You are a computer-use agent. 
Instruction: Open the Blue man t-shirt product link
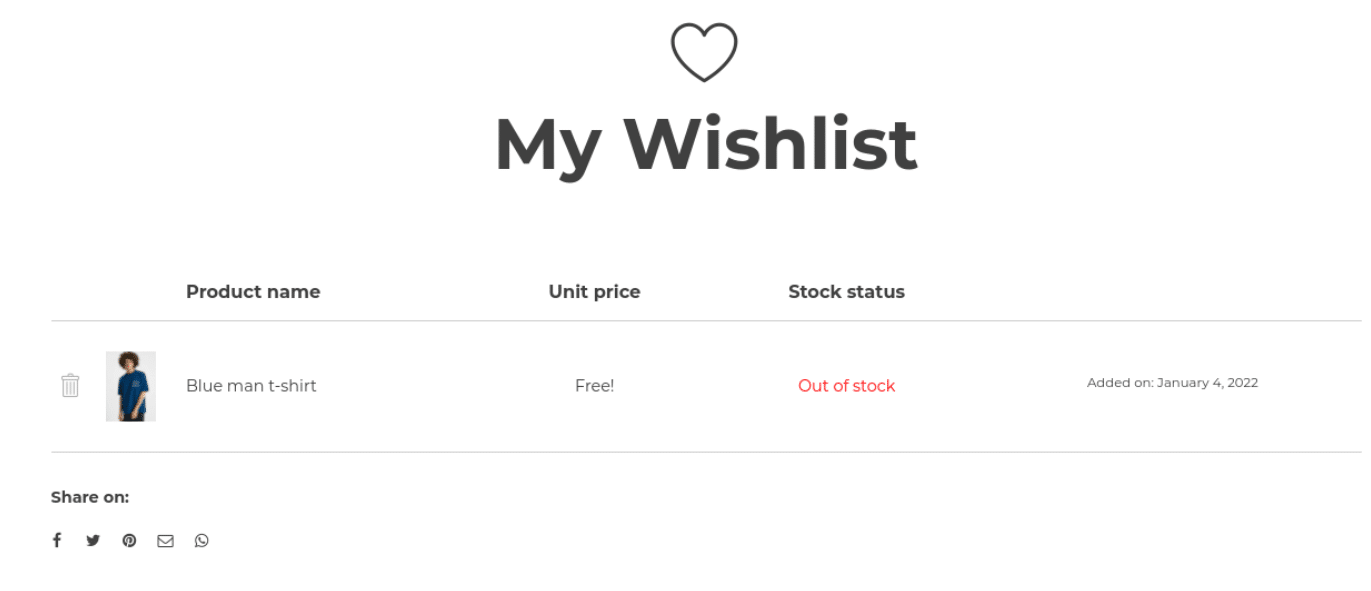pos(251,385)
